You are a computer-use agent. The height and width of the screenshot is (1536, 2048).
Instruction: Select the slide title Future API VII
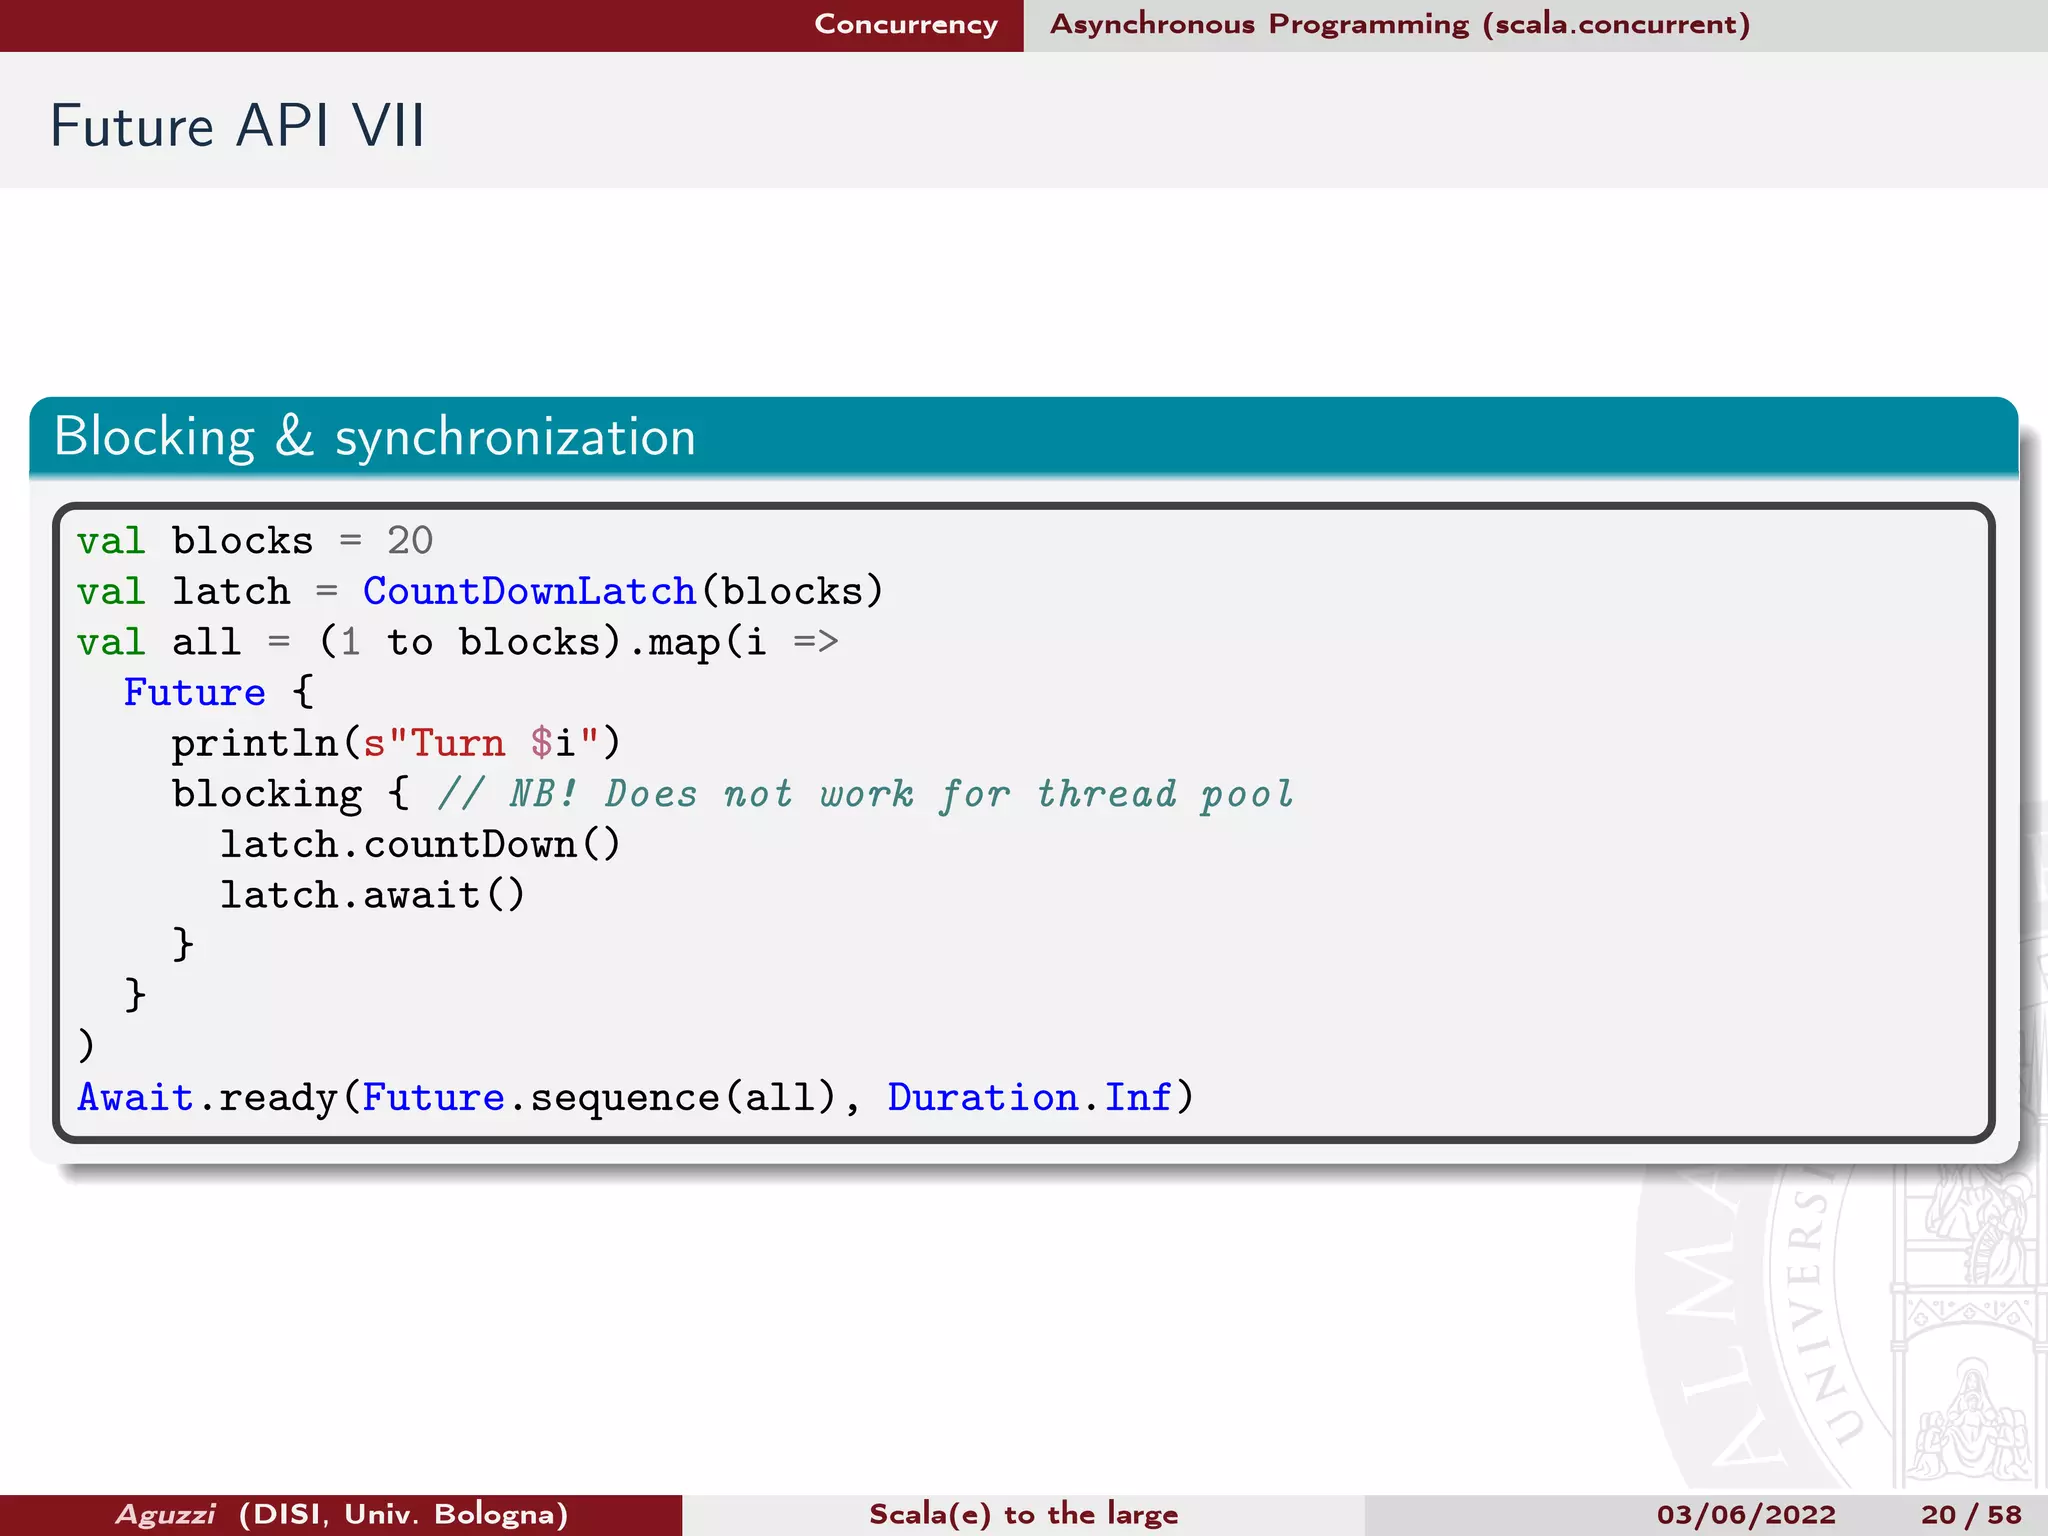tap(238, 126)
